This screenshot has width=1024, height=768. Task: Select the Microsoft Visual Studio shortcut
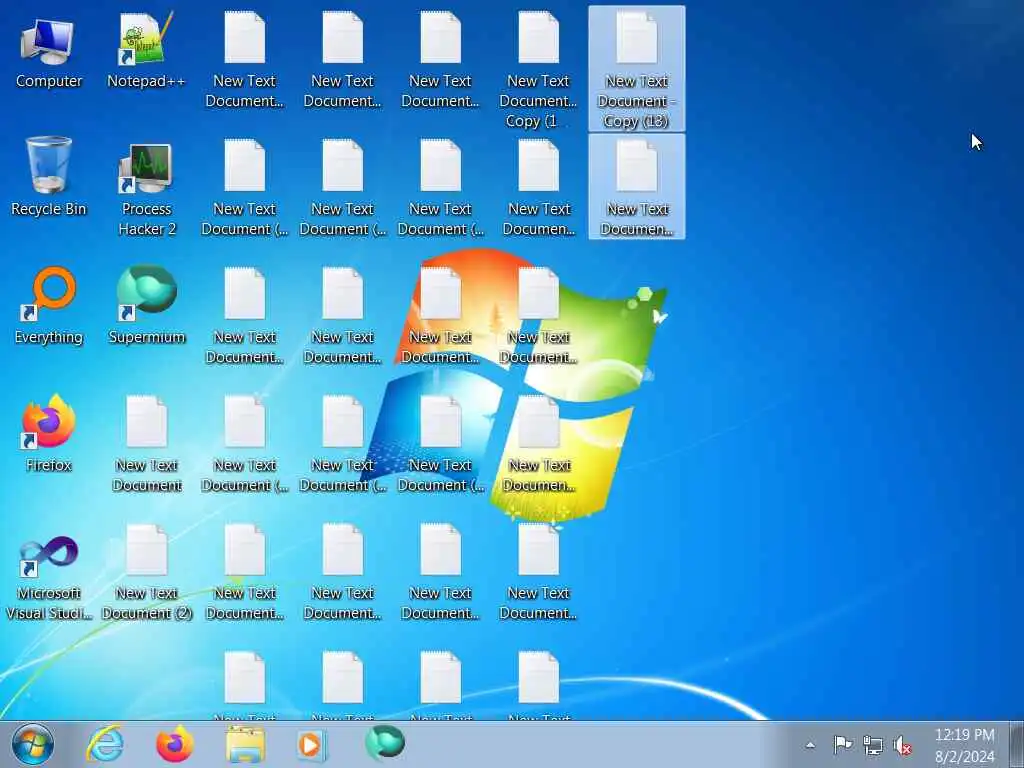[49, 575]
